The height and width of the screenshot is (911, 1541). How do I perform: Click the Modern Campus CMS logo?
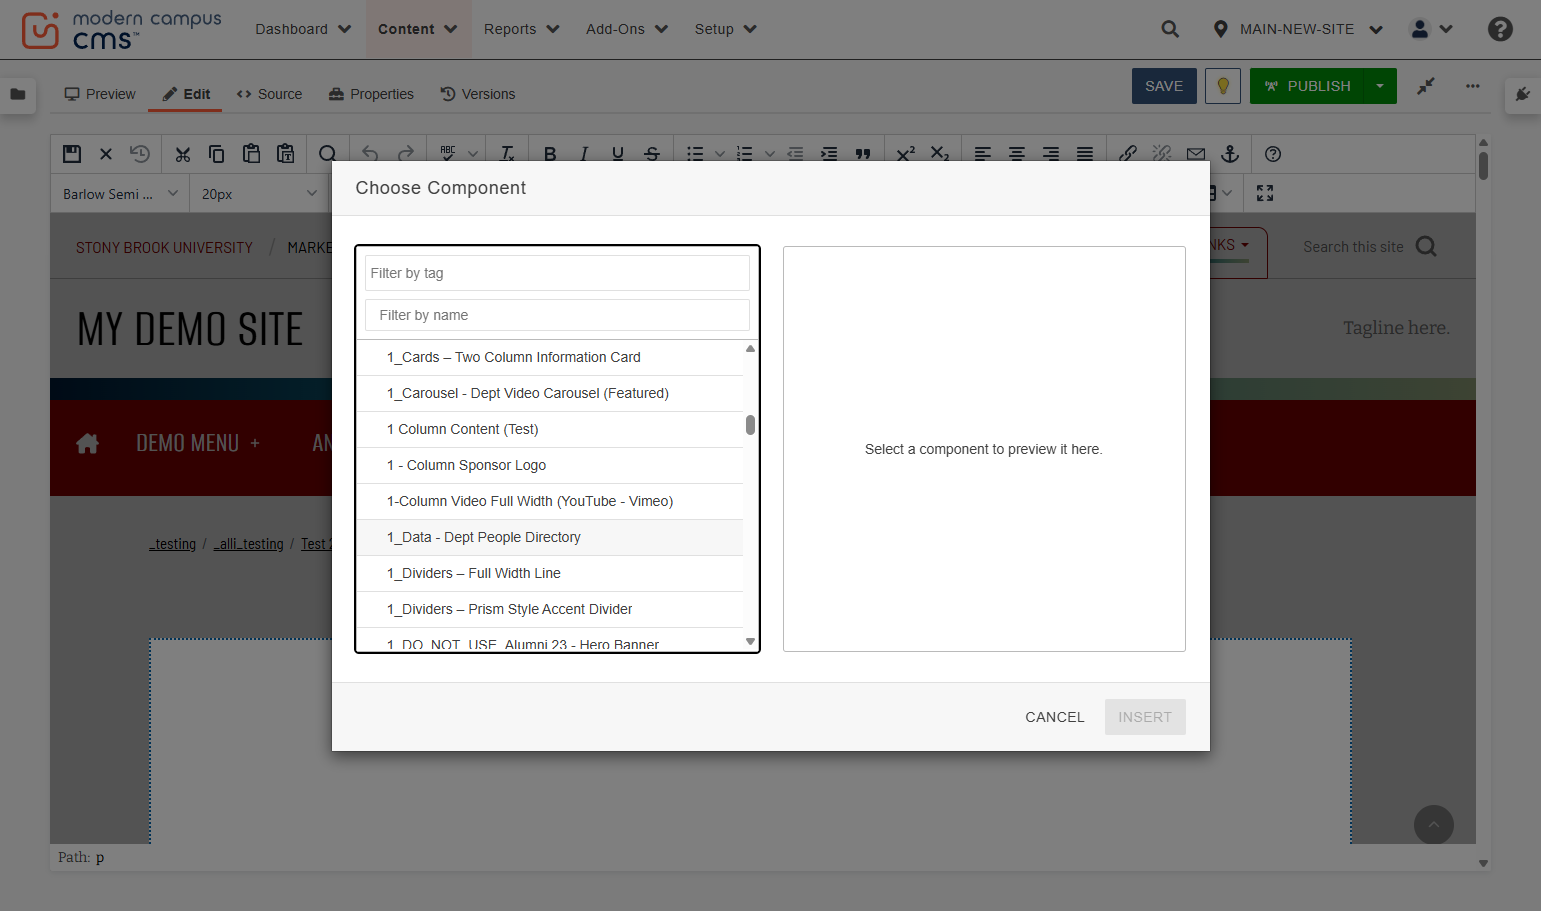pyautogui.click(x=122, y=30)
